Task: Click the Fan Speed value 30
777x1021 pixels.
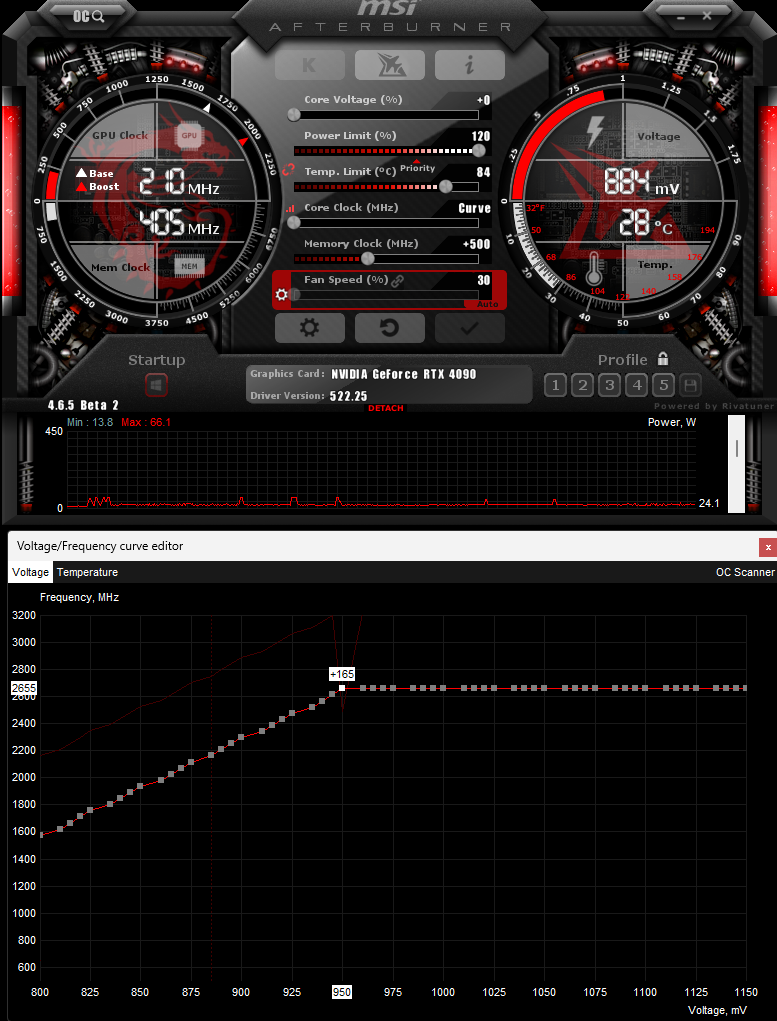Action: 484,280
